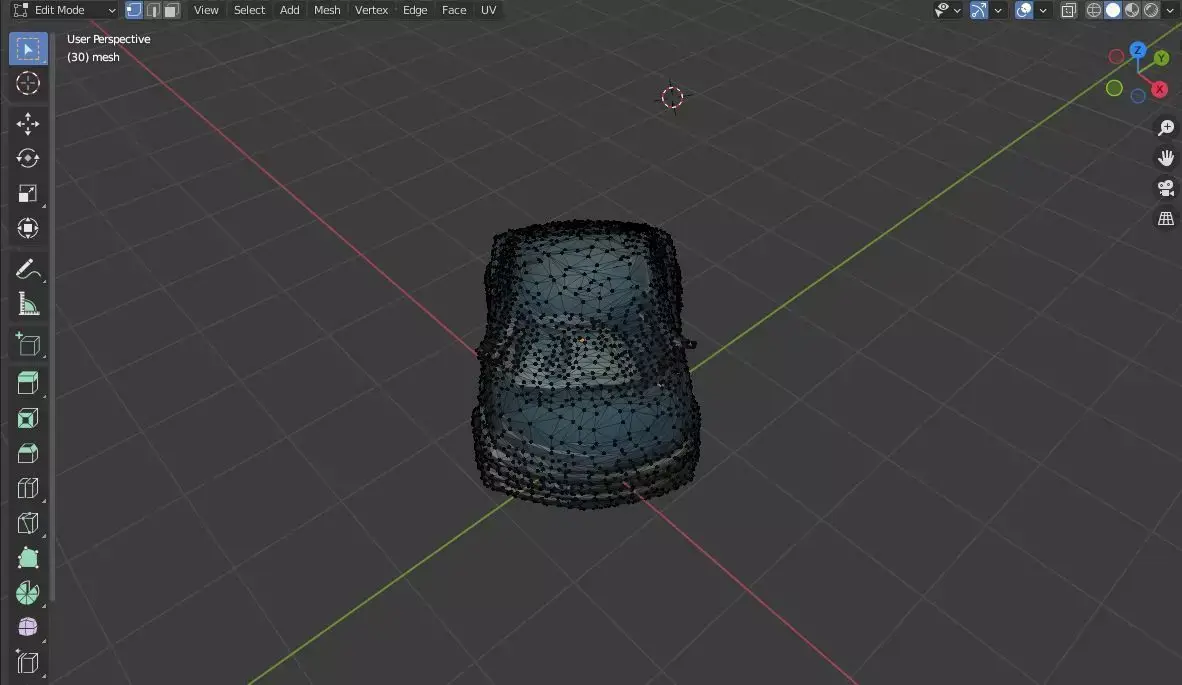Choose the Rotate tool

point(28,158)
